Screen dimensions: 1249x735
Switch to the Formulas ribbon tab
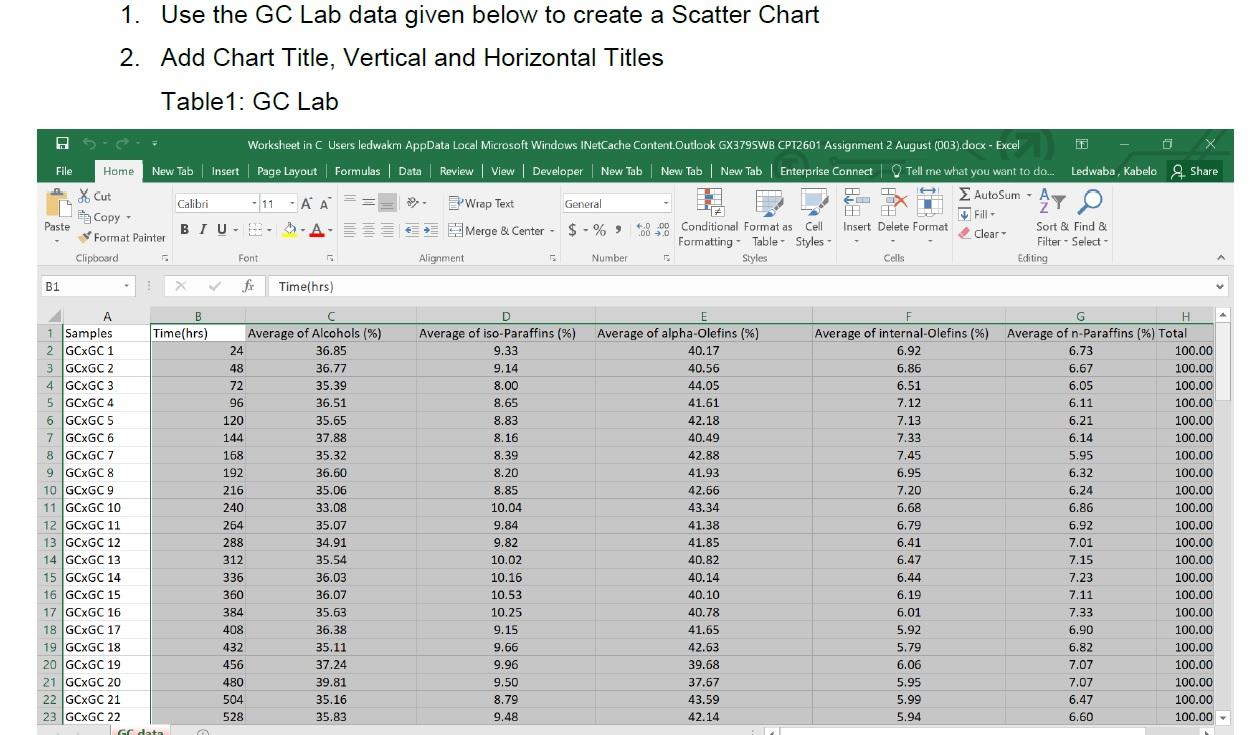[x=358, y=171]
